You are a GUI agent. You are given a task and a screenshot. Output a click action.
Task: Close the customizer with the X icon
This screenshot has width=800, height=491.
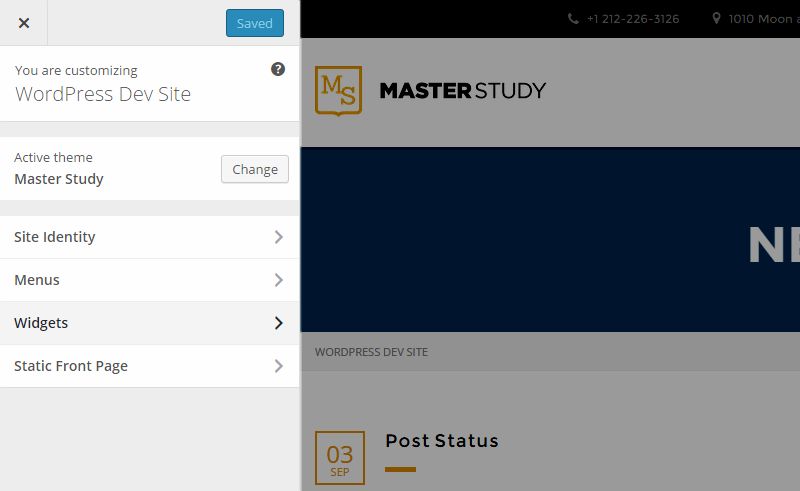point(23,23)
